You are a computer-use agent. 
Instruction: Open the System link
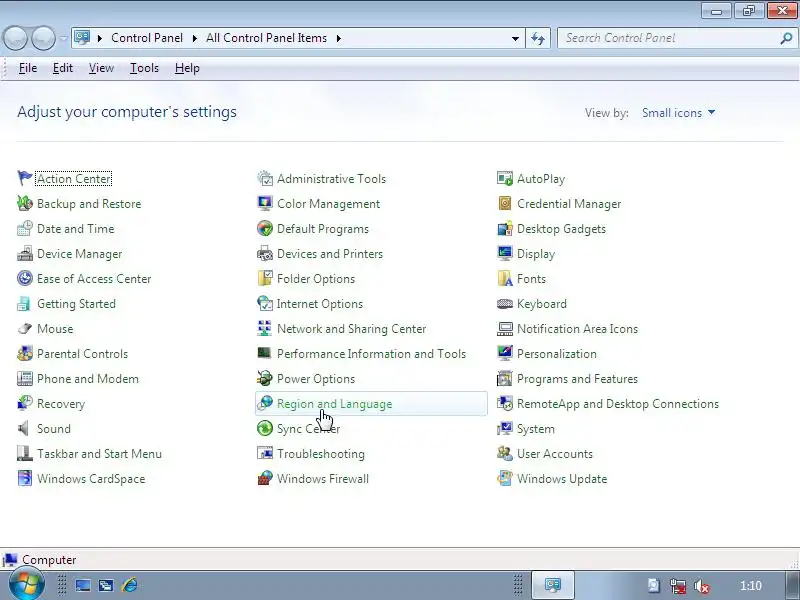coord(536,429)
